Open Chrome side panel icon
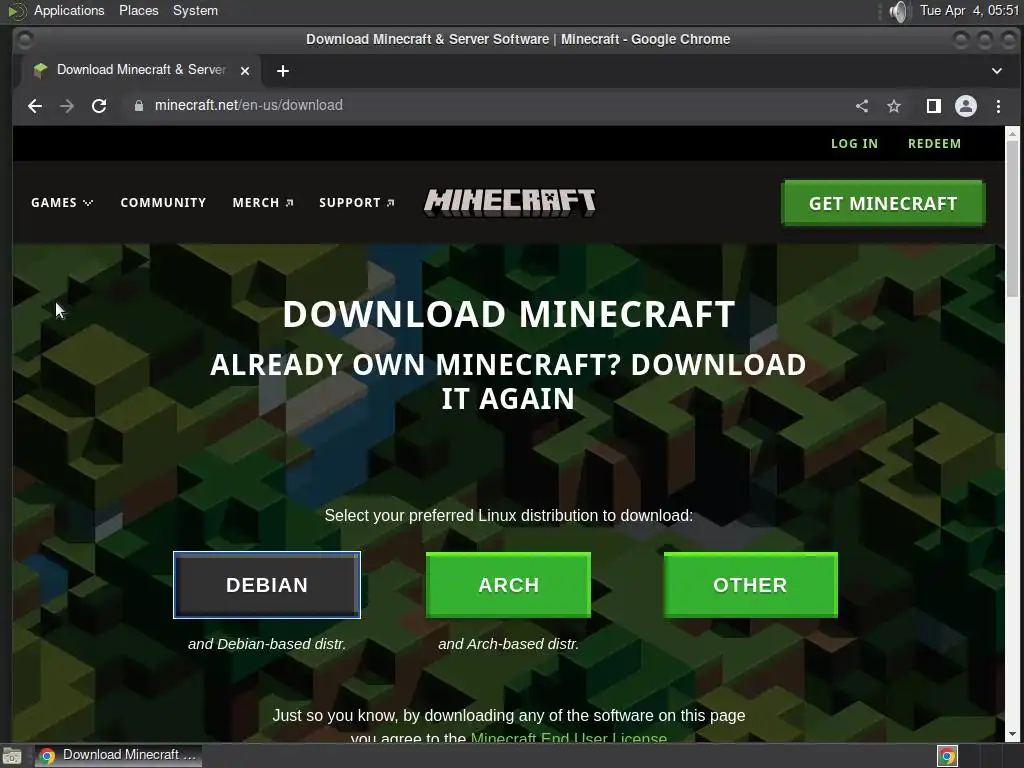 (934, 106)
